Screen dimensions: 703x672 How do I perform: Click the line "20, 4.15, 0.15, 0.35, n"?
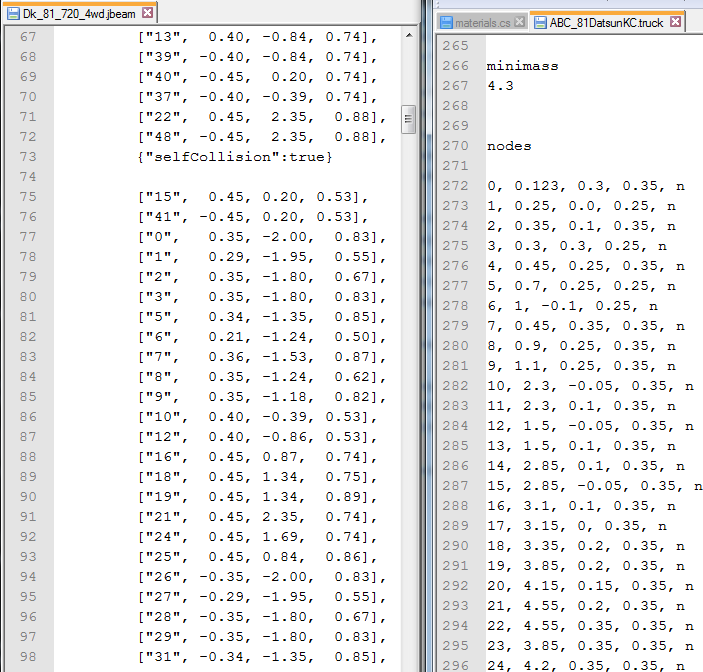click(590, 585)
